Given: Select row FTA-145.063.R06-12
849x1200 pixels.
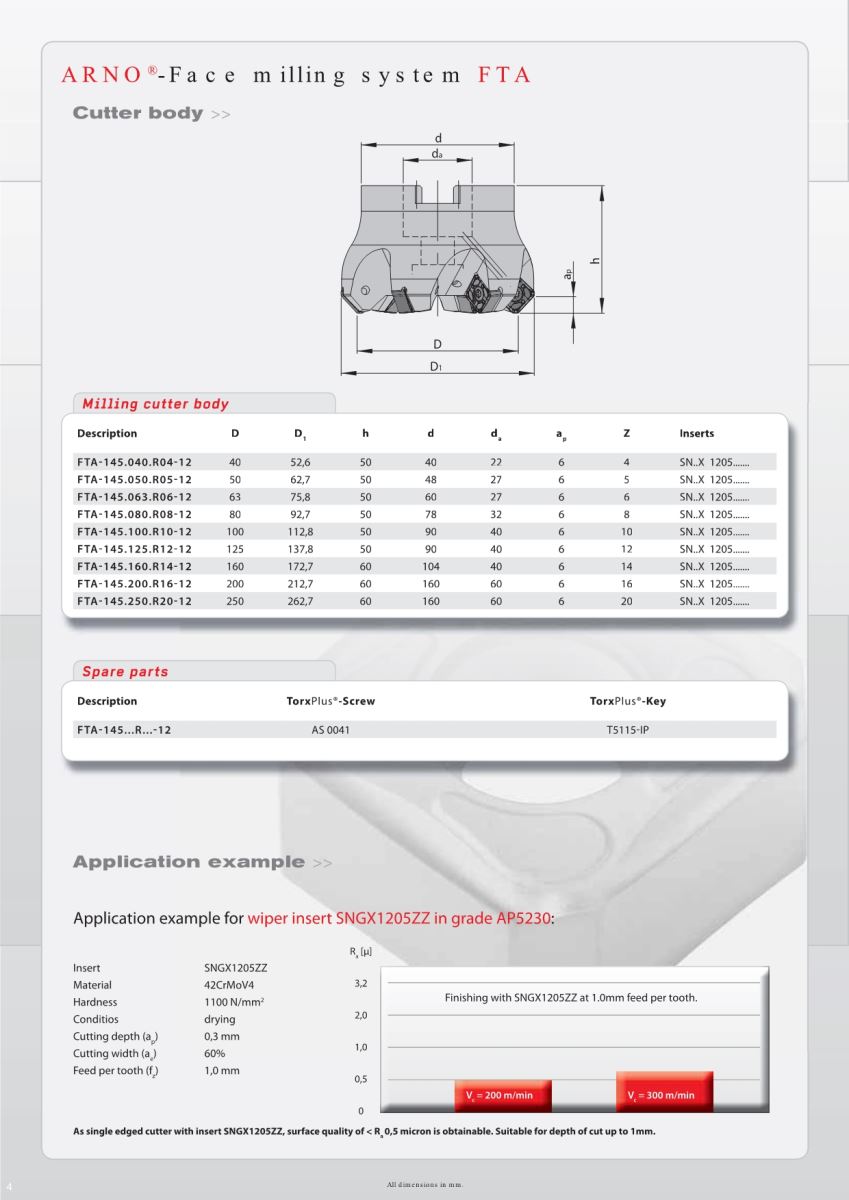Looking at the screenshot, I should (424, 497).
